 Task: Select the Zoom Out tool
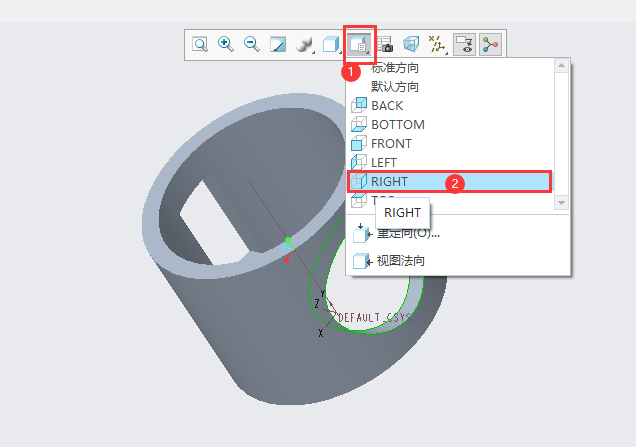point(251,44)
